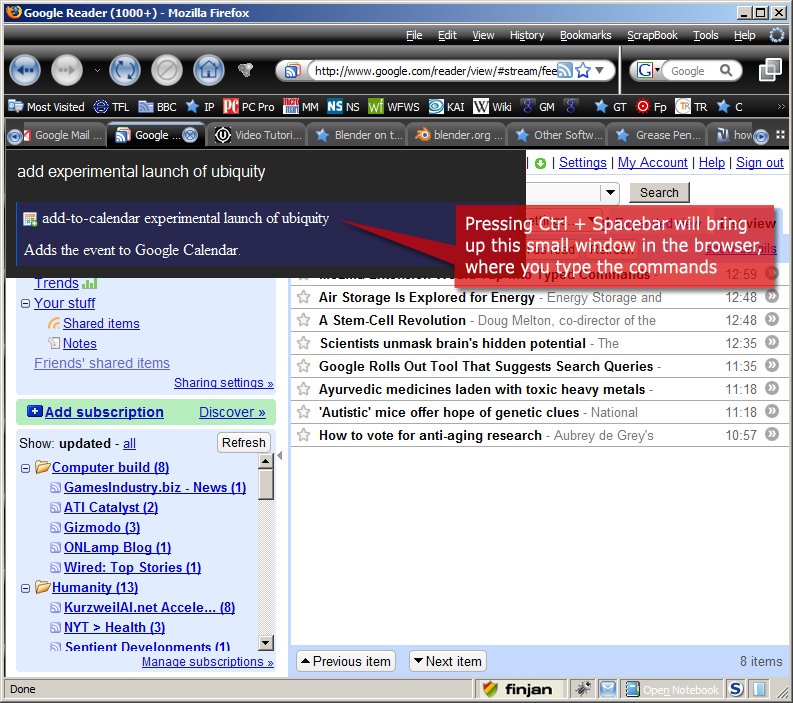Go to Previous item

click(x=346, y=661)
